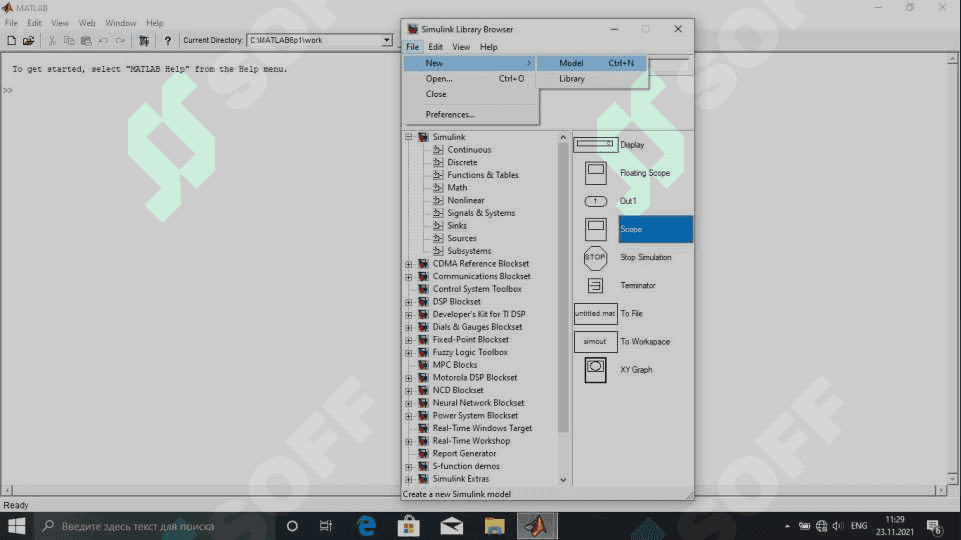Expand the Dials & Gauges Blockset node
Image resolution: width=961 pixels, height=540 pixels.
click(x=409, y=327)
